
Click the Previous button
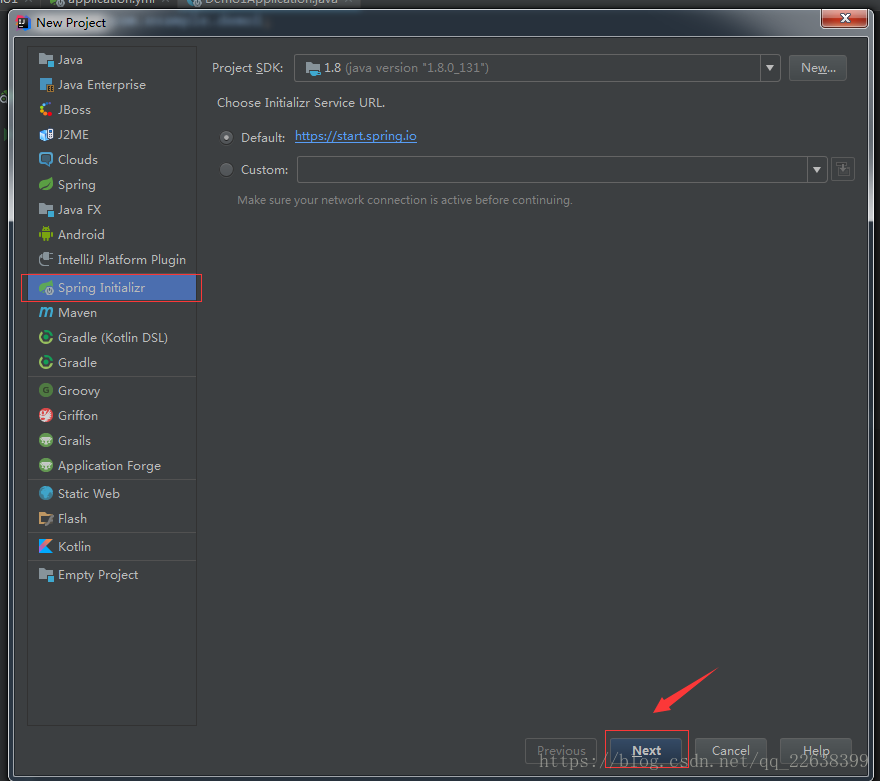pos(561,750)
